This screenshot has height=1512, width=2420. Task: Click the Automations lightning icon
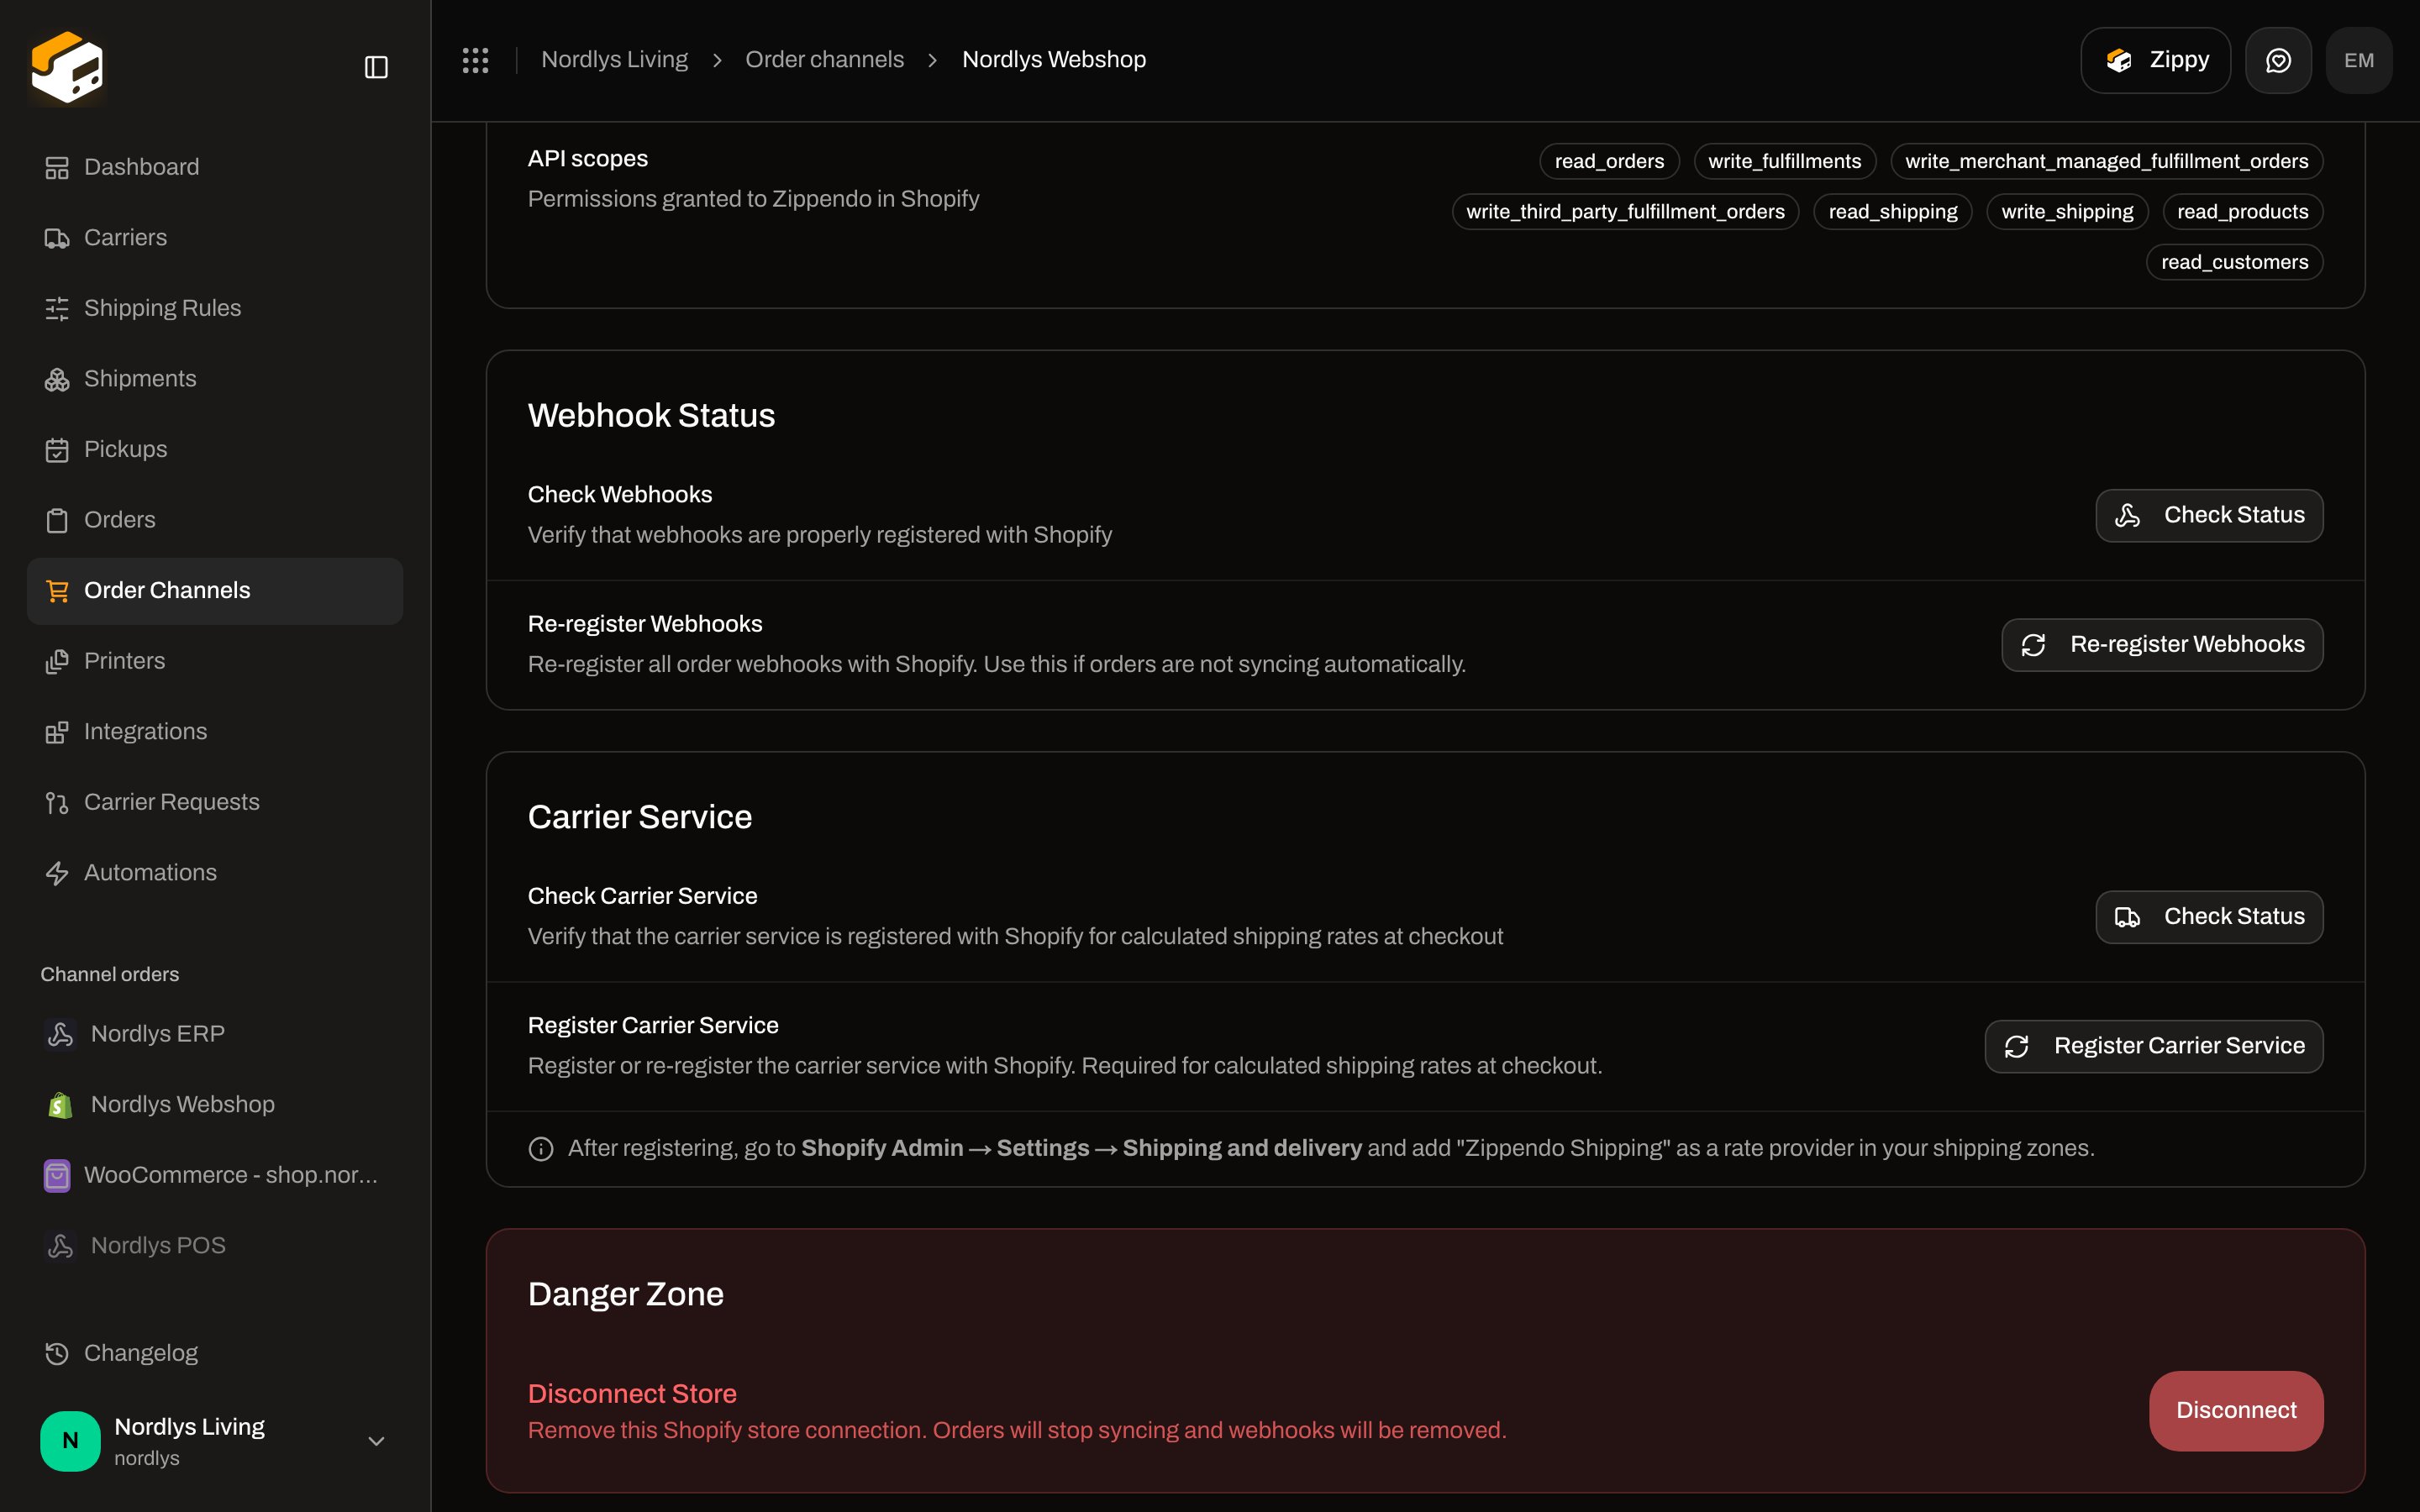pos(57,873)
